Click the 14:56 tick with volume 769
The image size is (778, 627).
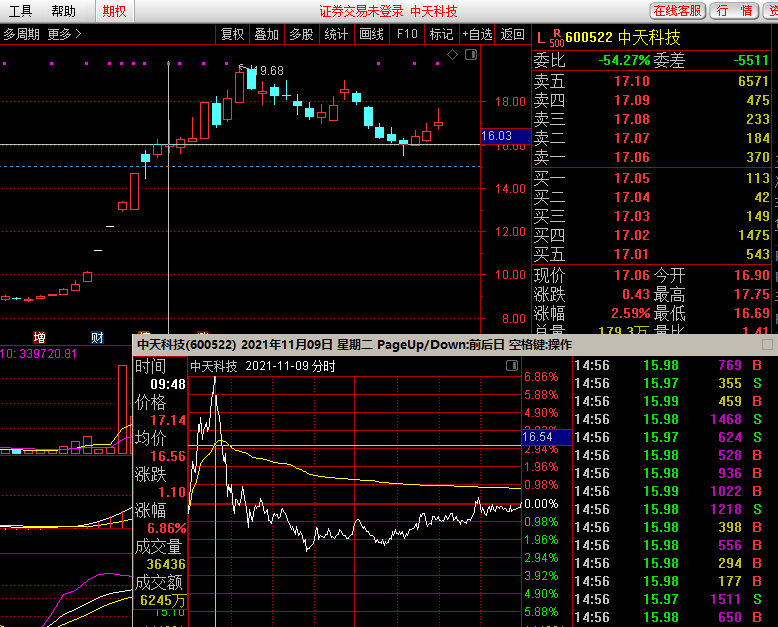pyautogui.click(x=668, y=366)
